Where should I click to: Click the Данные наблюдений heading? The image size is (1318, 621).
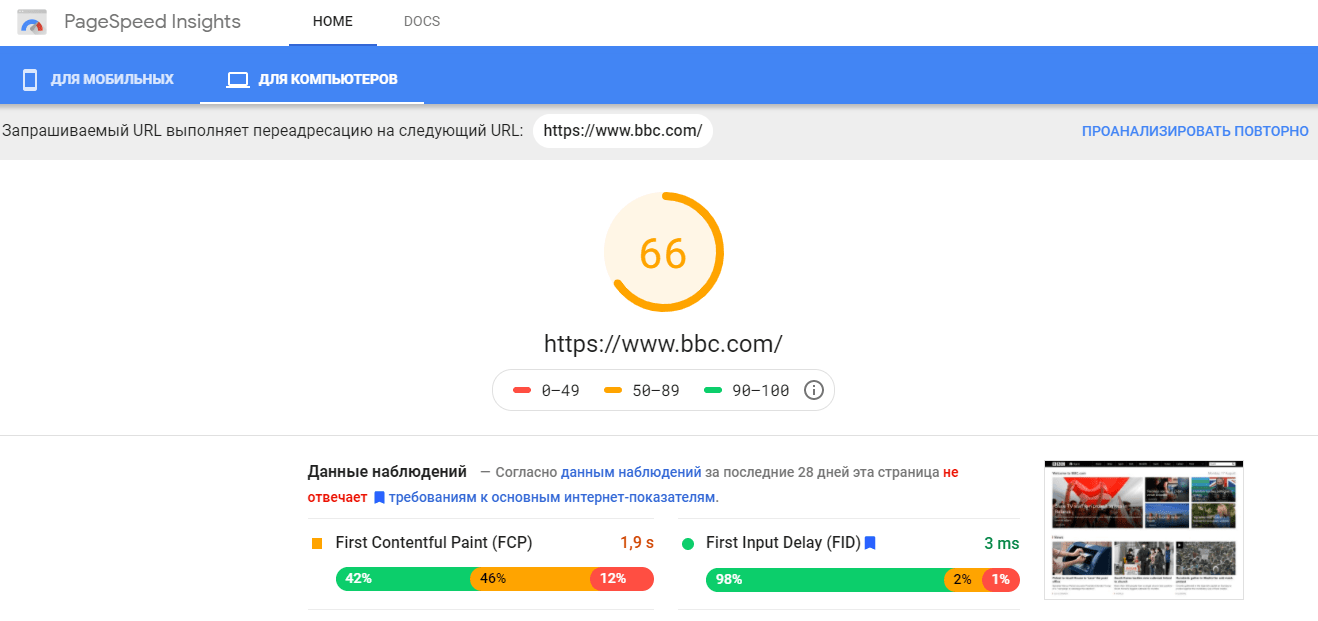tap(387, 472)
